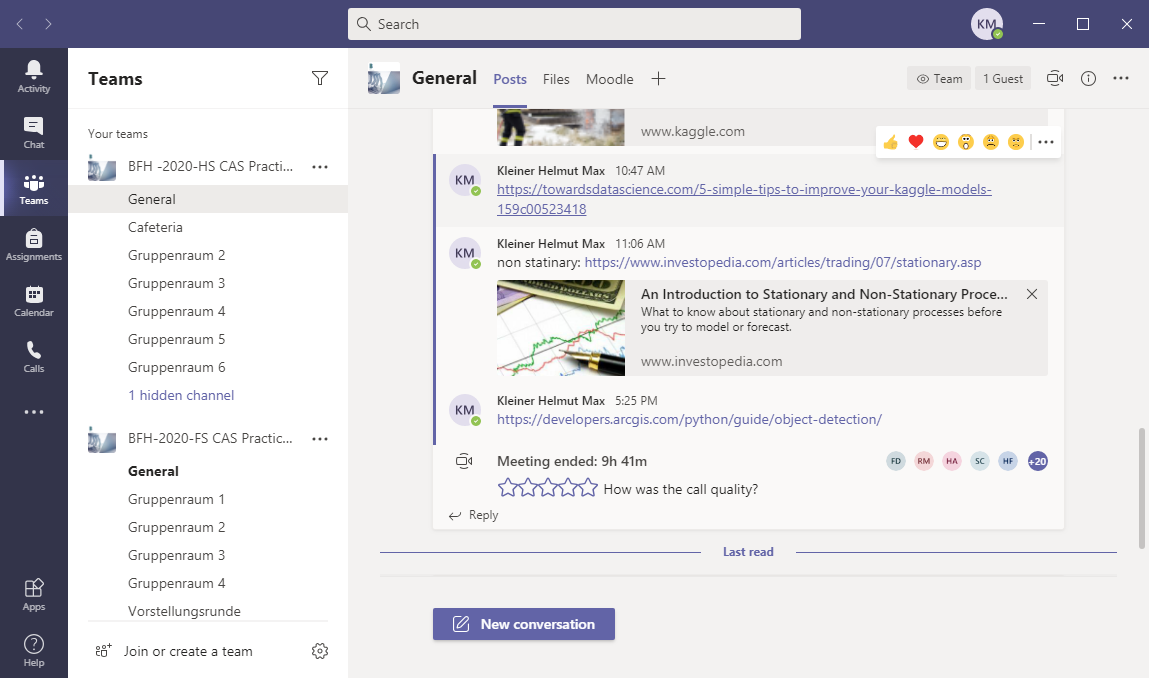This screenshot has height=678, width=1149.
Task: Open the Assignments app icon
Action: tap(34, 244)
